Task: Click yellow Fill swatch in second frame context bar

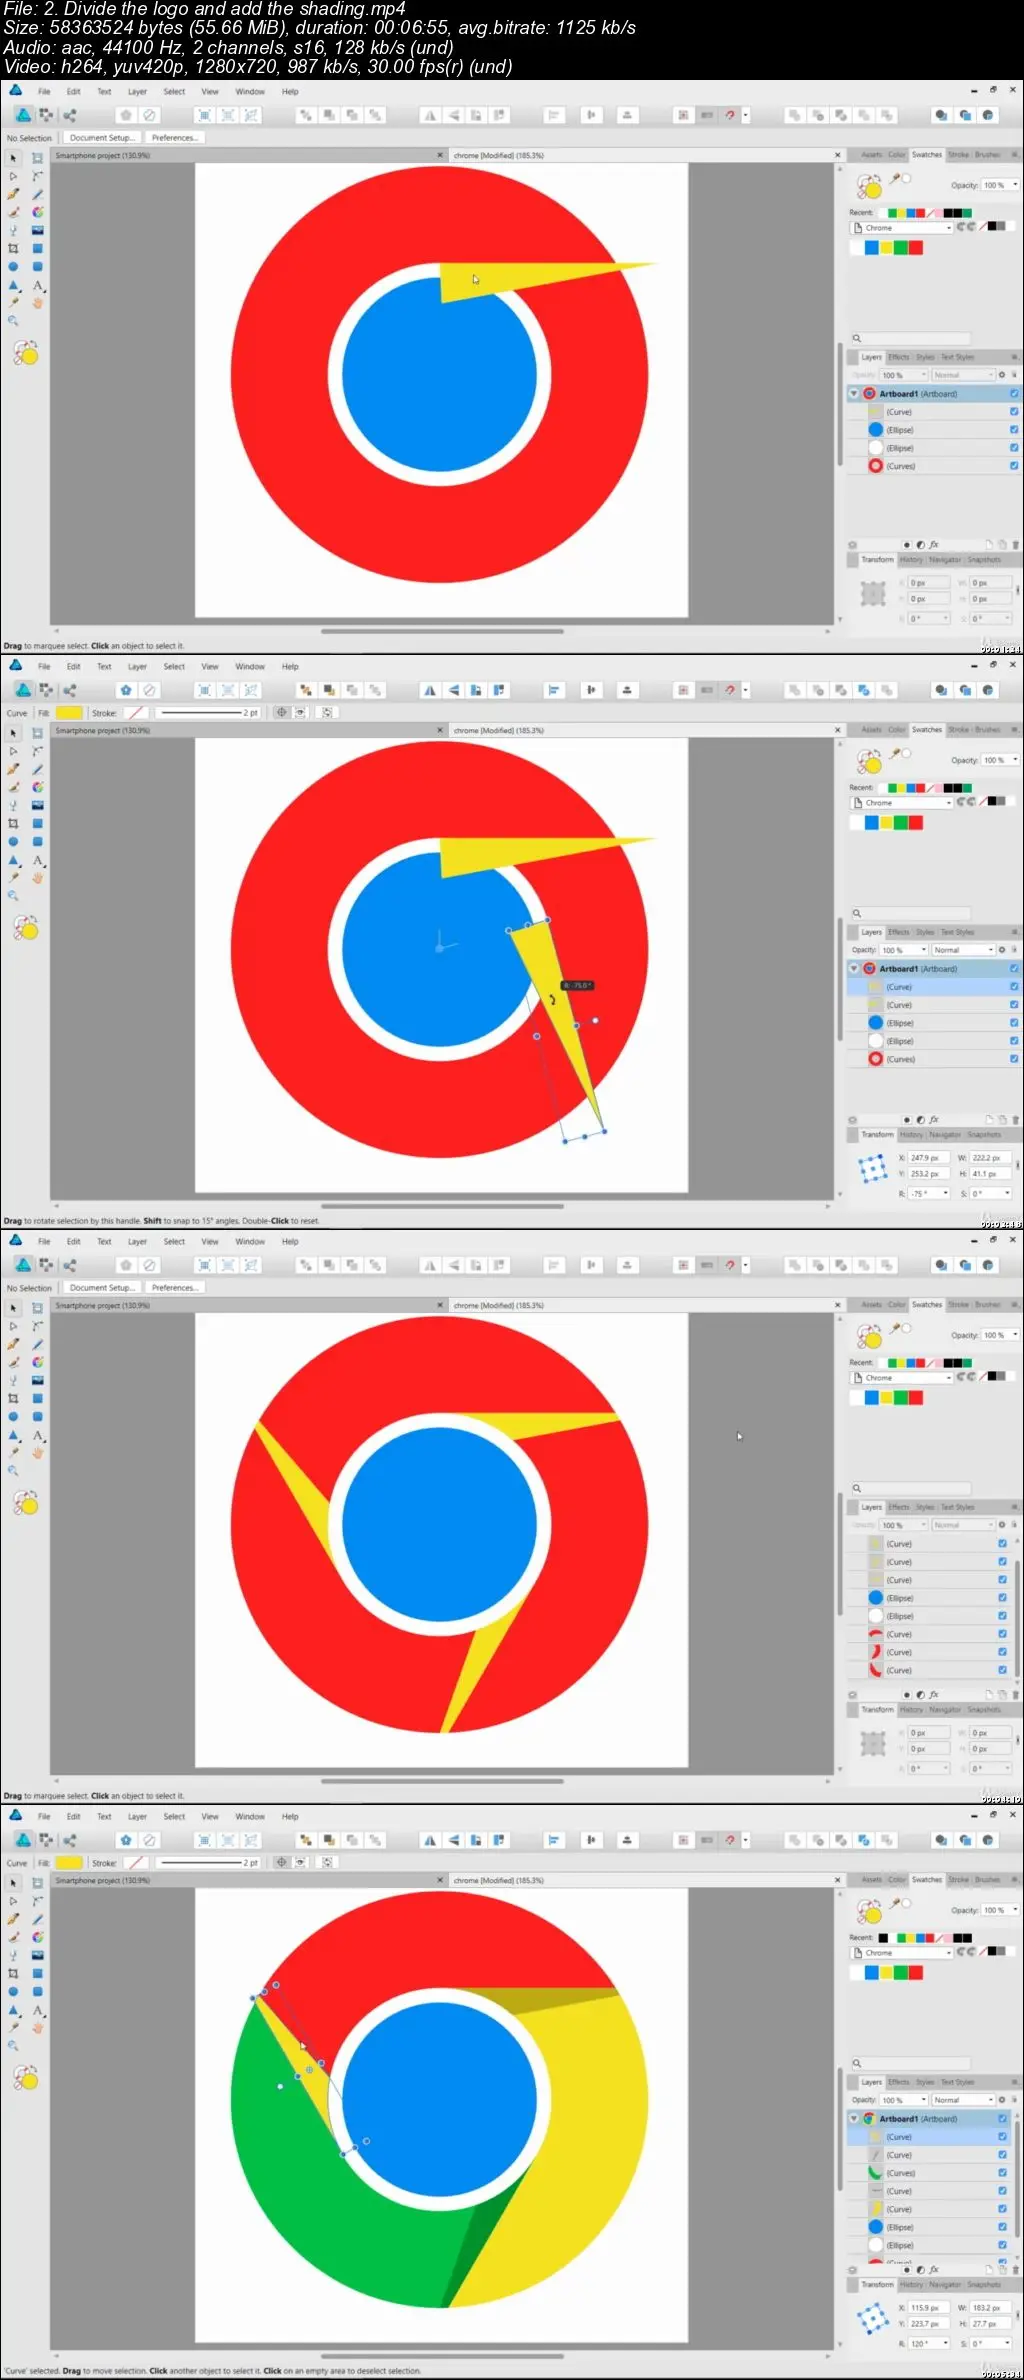Action: (x=69, y=713)
